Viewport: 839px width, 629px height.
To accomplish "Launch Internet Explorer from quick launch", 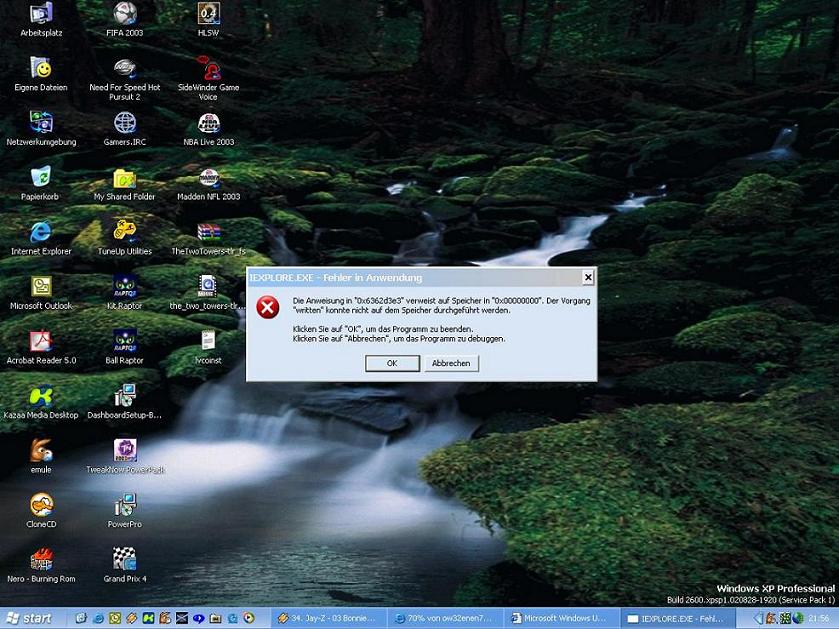I will (x=98, y=618).
